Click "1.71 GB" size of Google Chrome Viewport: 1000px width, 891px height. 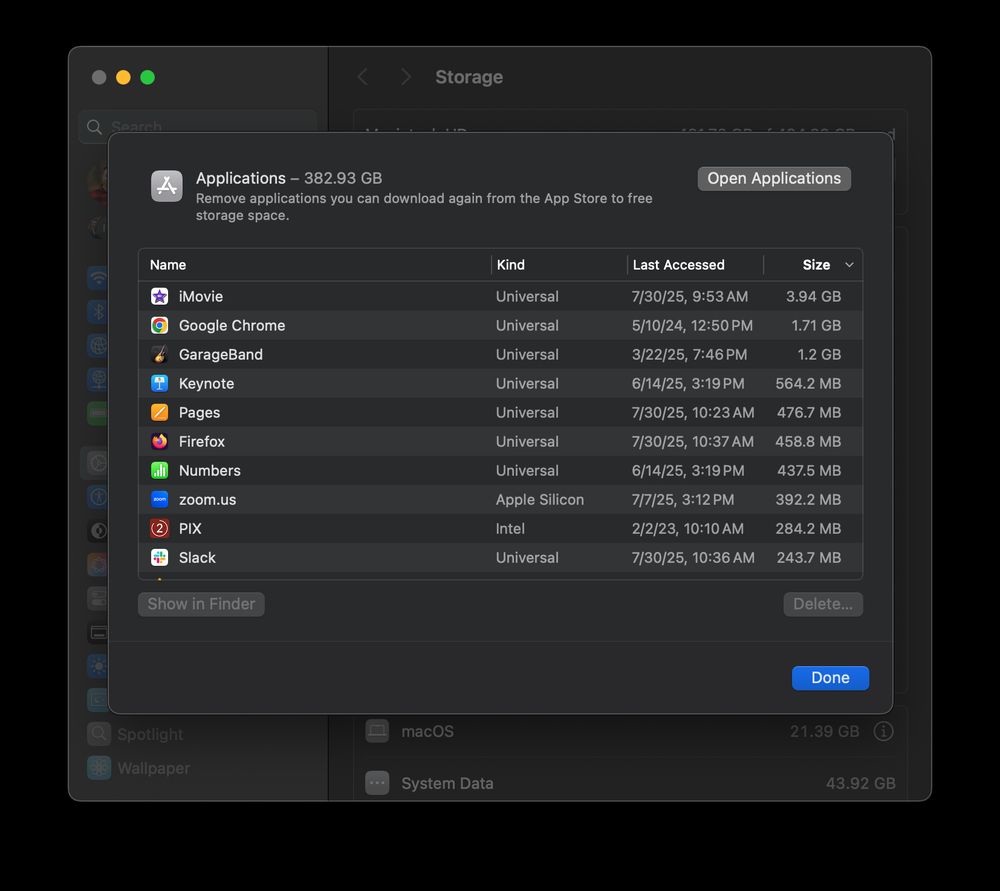816,325
